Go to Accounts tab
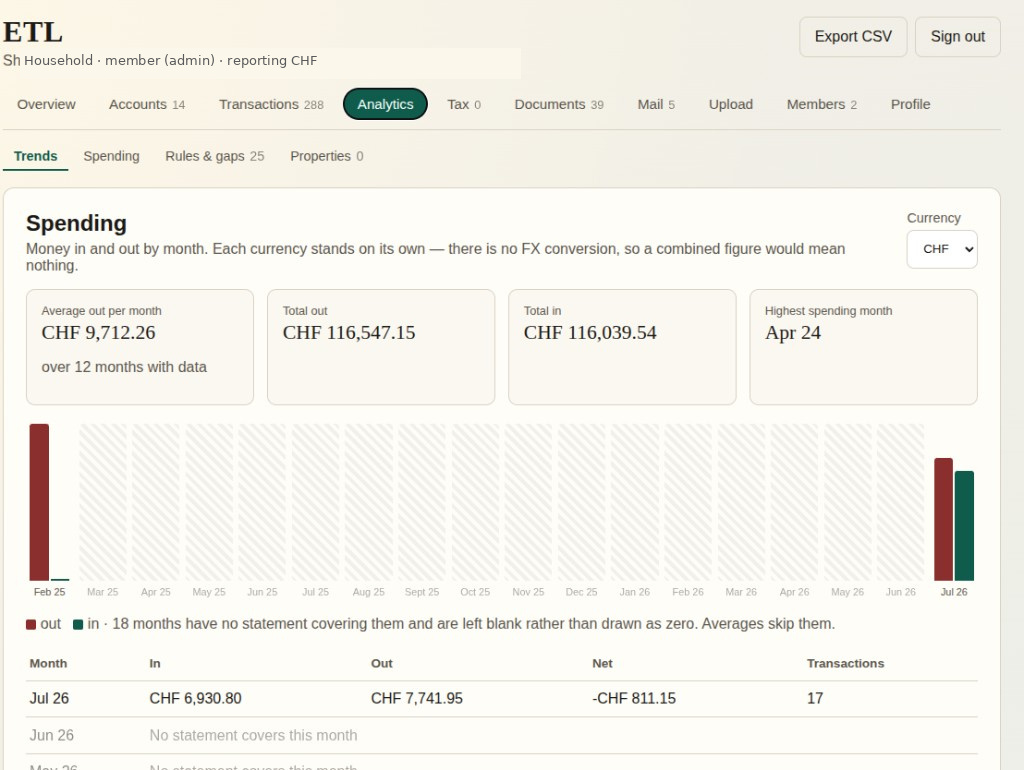 [x=147, y=104]
